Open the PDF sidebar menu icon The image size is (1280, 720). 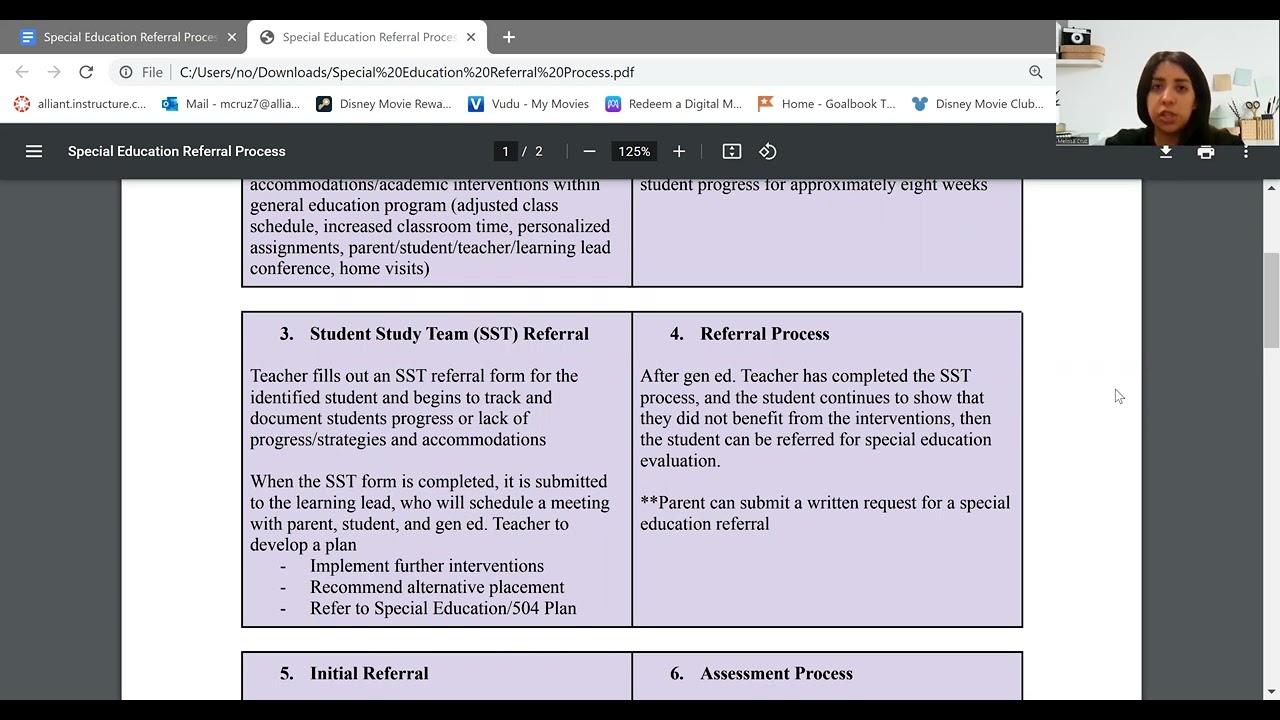point(34,151)
